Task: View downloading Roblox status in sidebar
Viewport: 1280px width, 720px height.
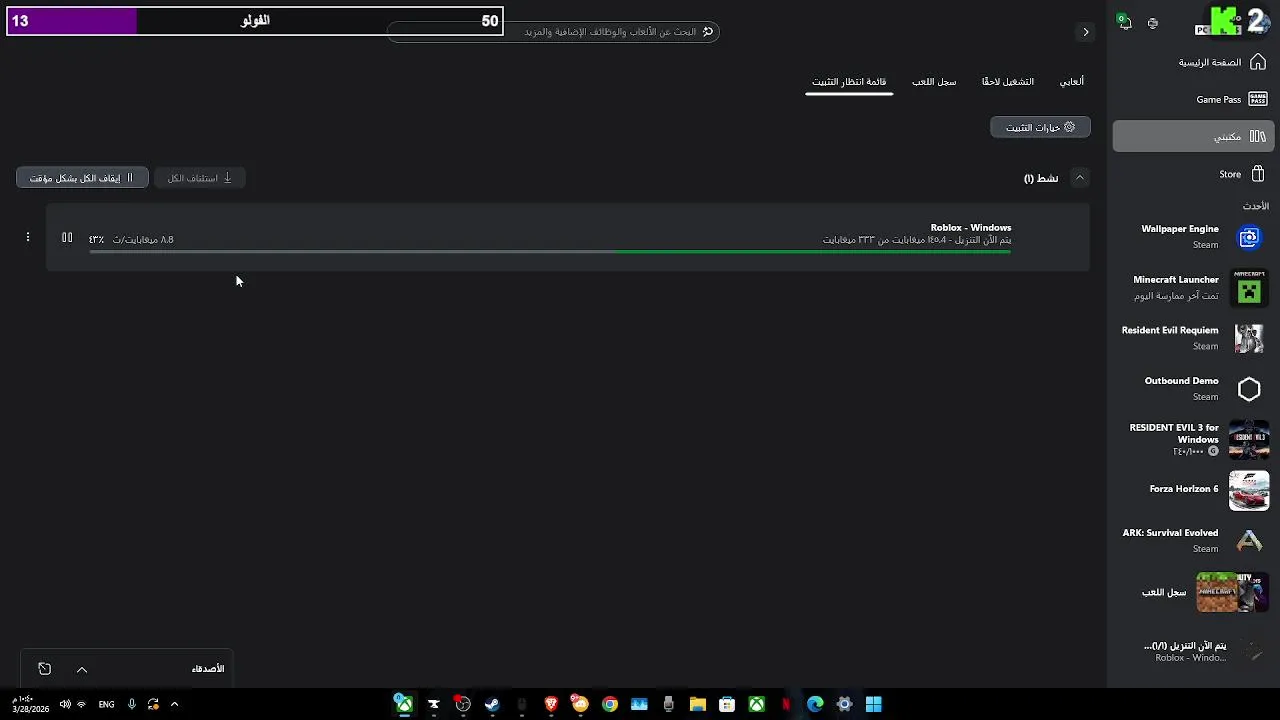Action: click(1192, 651)
